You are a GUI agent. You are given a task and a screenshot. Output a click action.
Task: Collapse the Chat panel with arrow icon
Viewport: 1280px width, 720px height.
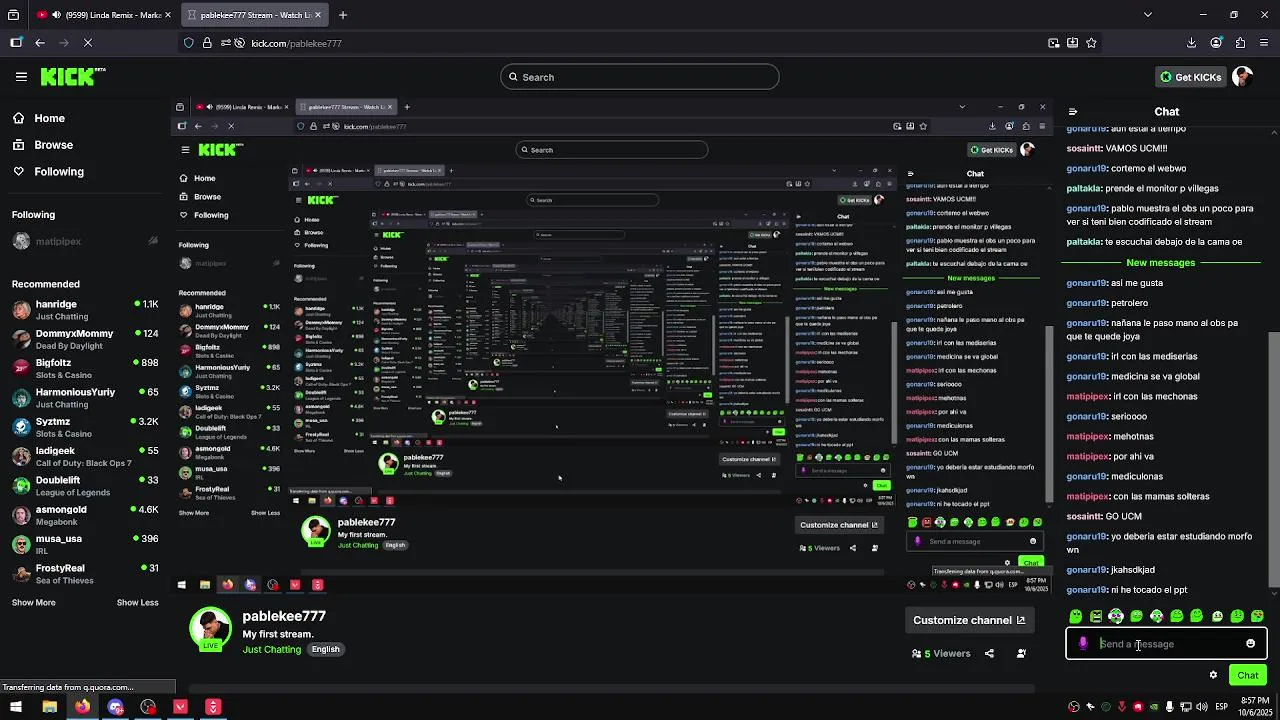point(1072,112)
